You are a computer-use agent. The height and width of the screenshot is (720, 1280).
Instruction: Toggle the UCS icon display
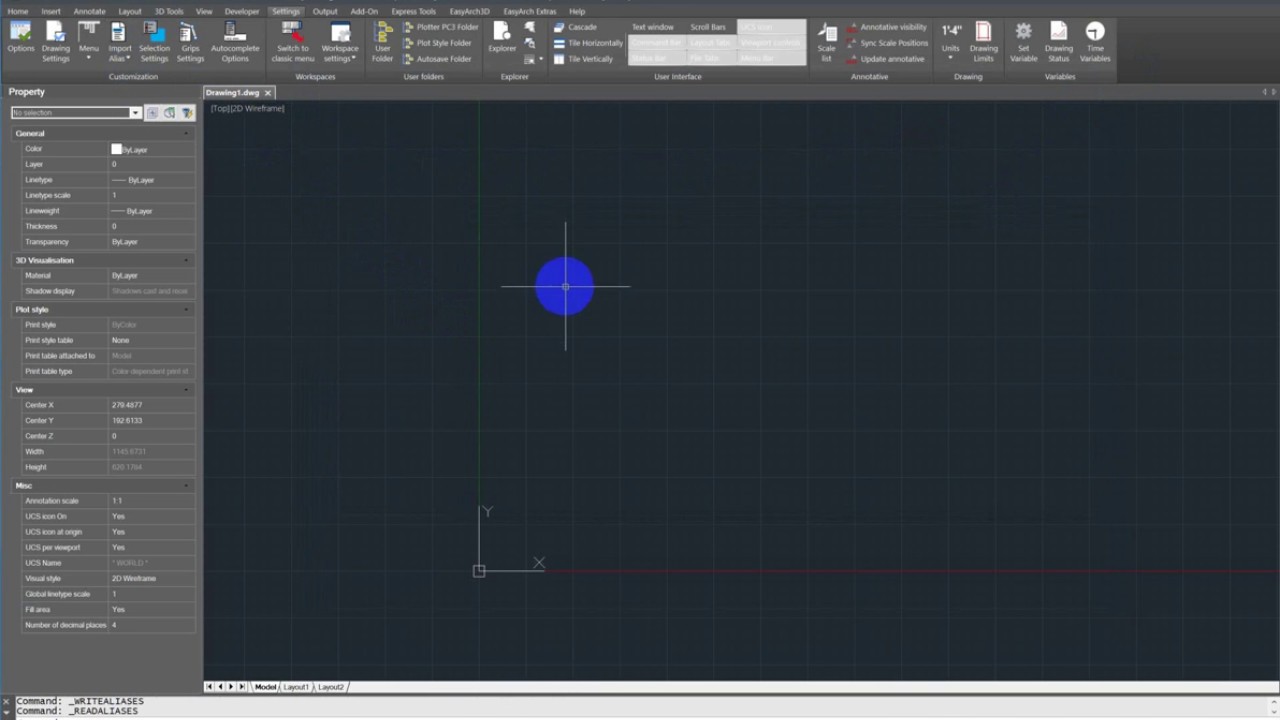pyautogui.click(x=771, y=27)
